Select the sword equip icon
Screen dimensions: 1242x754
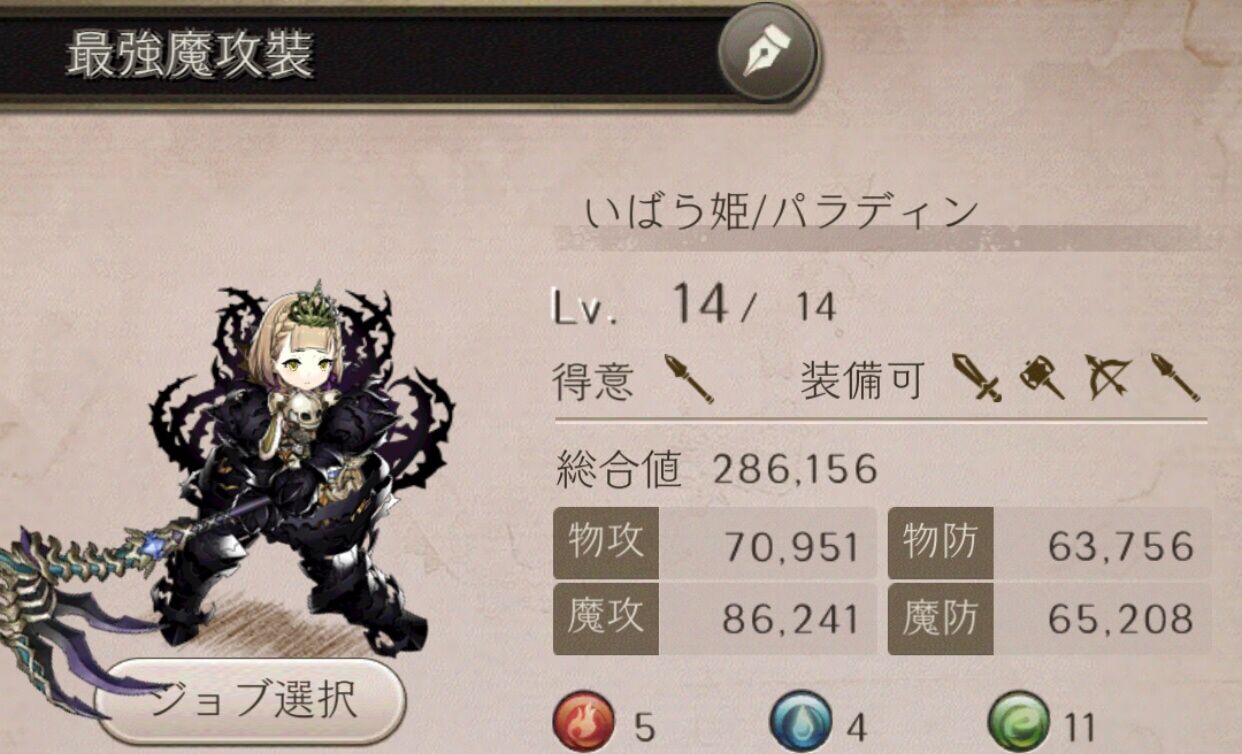tap(976, 379)
